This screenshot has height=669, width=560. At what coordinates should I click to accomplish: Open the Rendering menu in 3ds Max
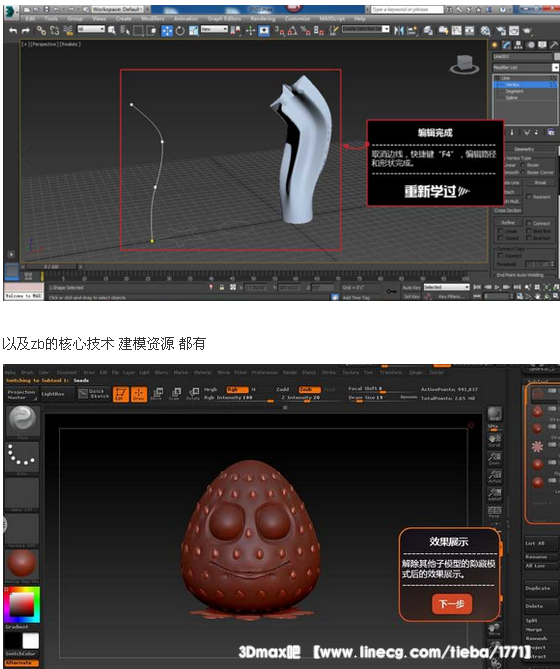coord(263,18)
